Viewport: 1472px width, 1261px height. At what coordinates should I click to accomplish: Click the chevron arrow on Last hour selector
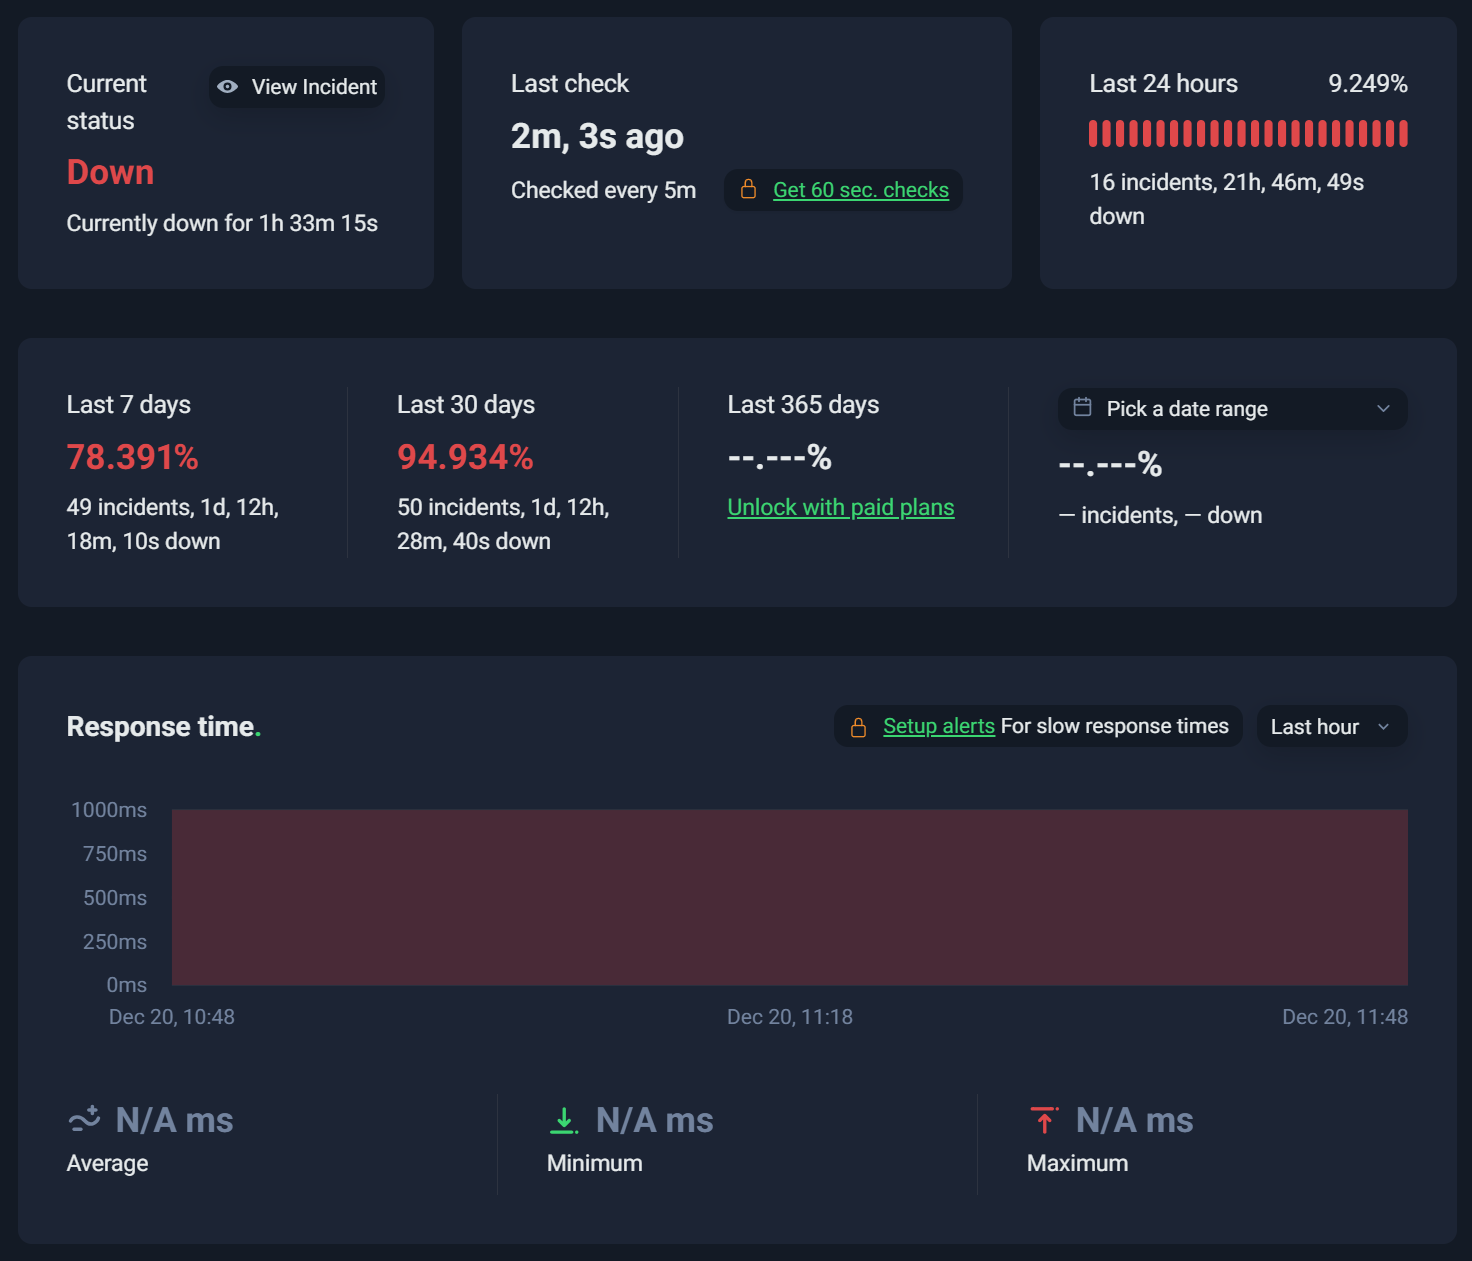(1384, 727)
